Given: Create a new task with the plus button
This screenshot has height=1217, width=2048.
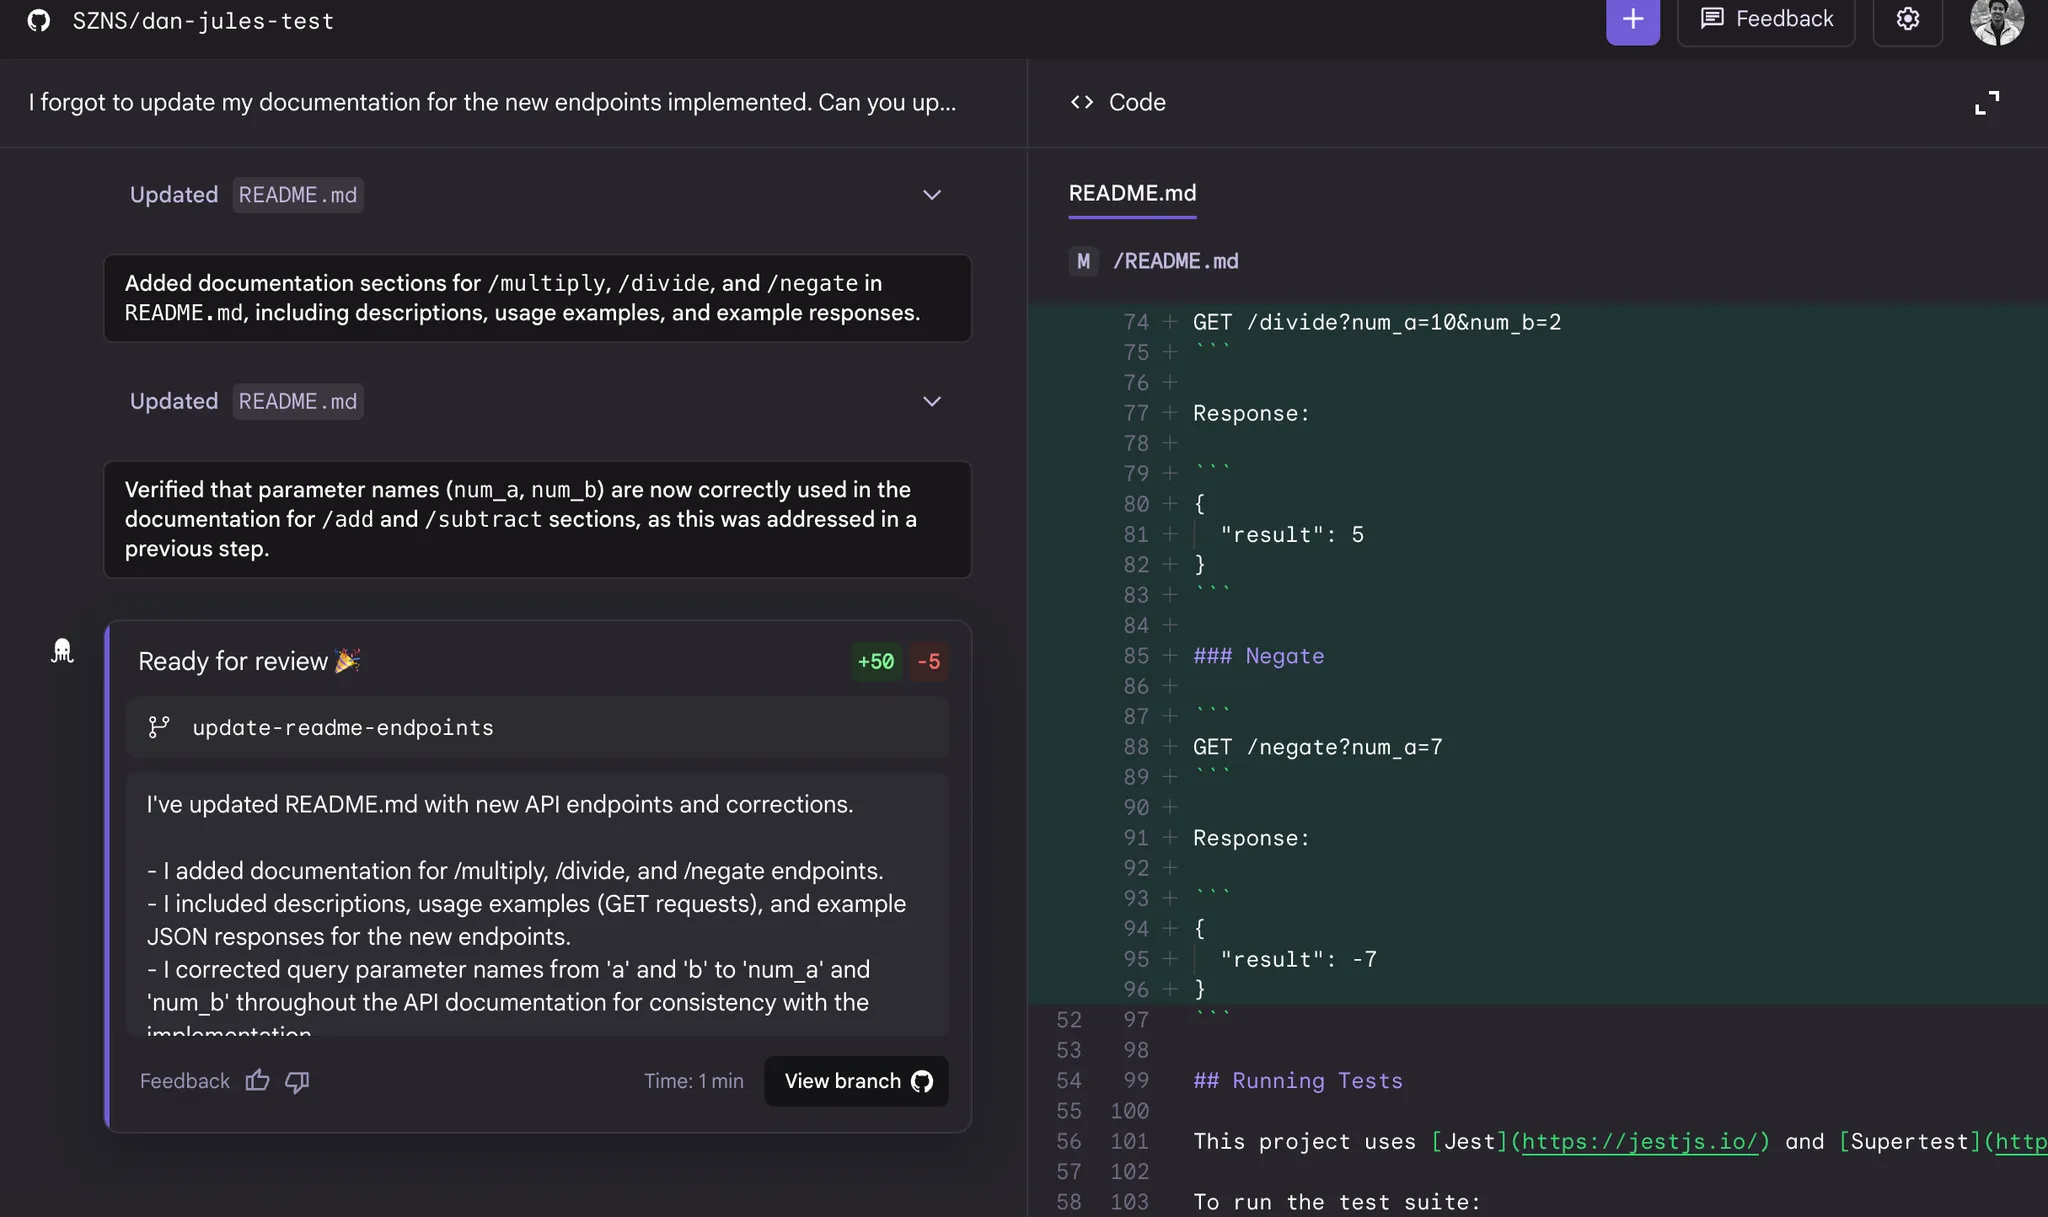Looking at the screenshot, I should coord(1632,20).
